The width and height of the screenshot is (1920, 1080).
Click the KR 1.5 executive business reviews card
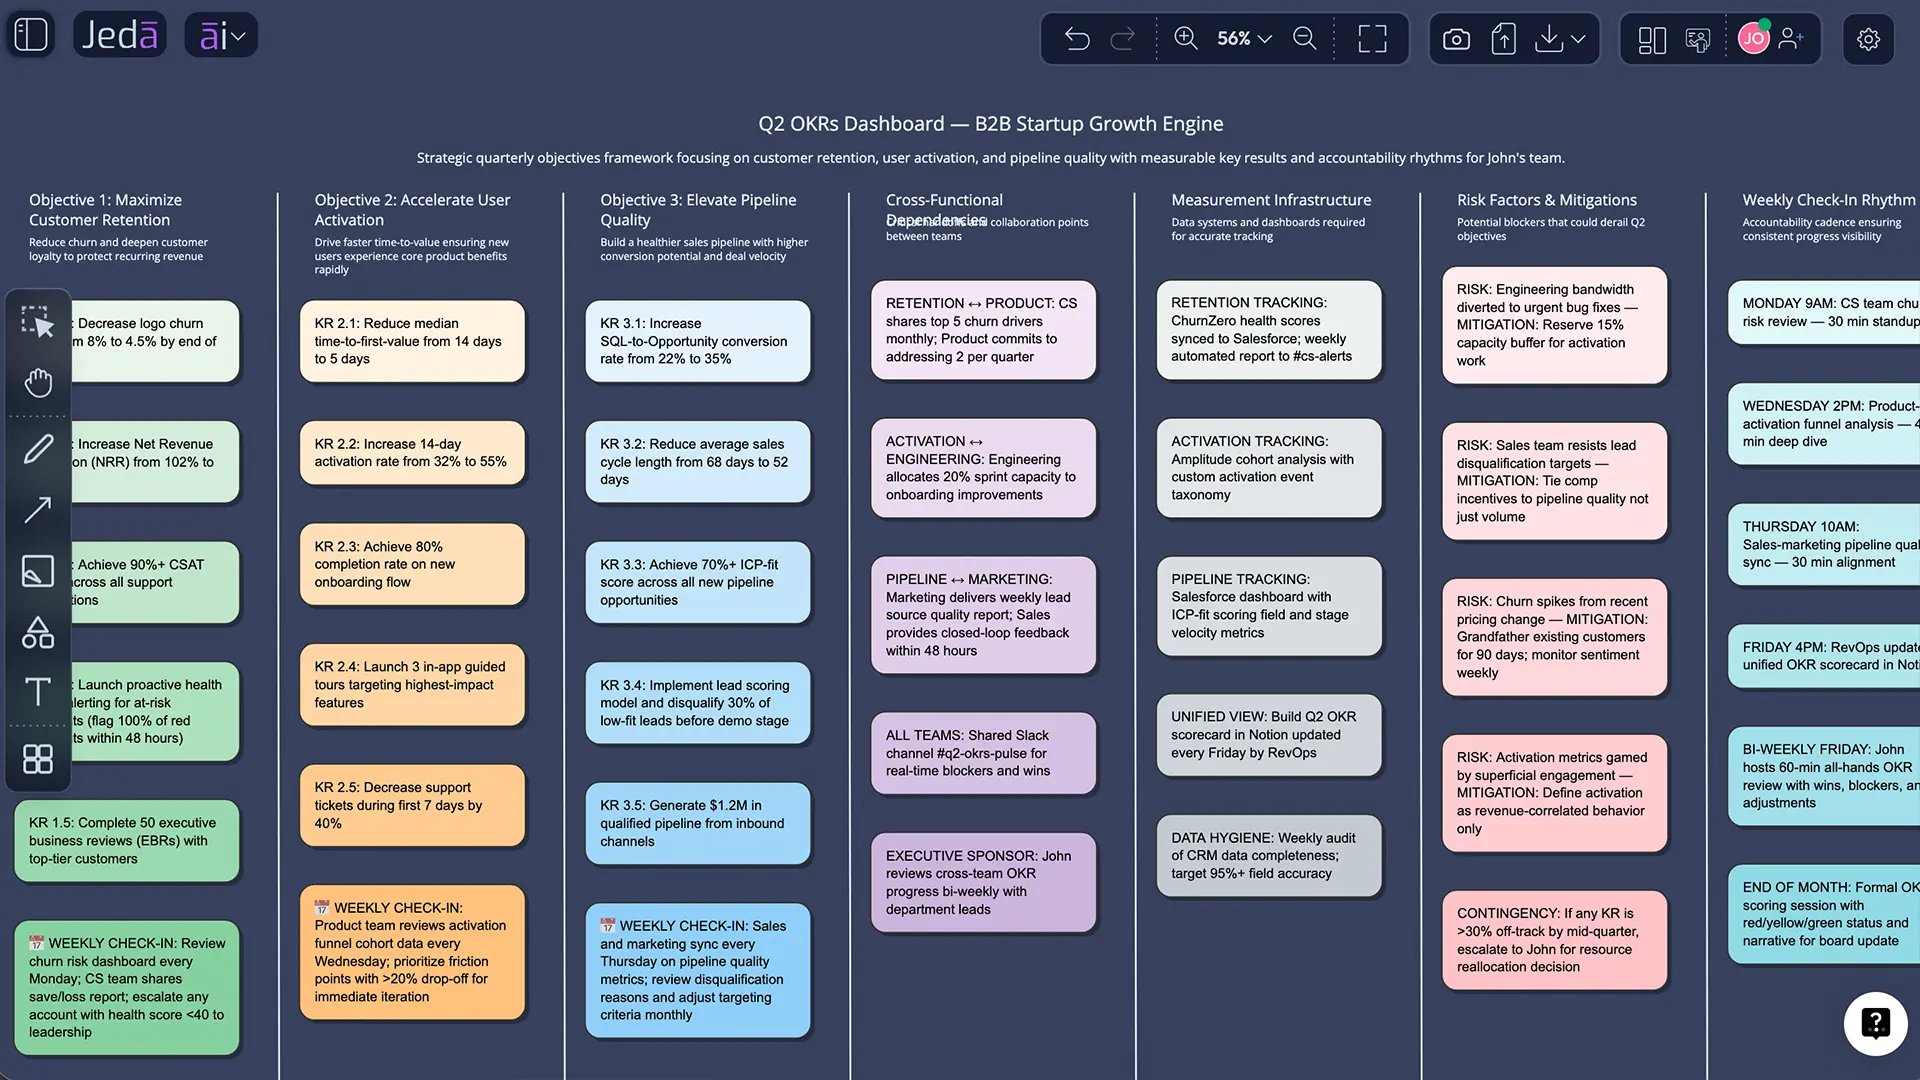coord(127,841)
